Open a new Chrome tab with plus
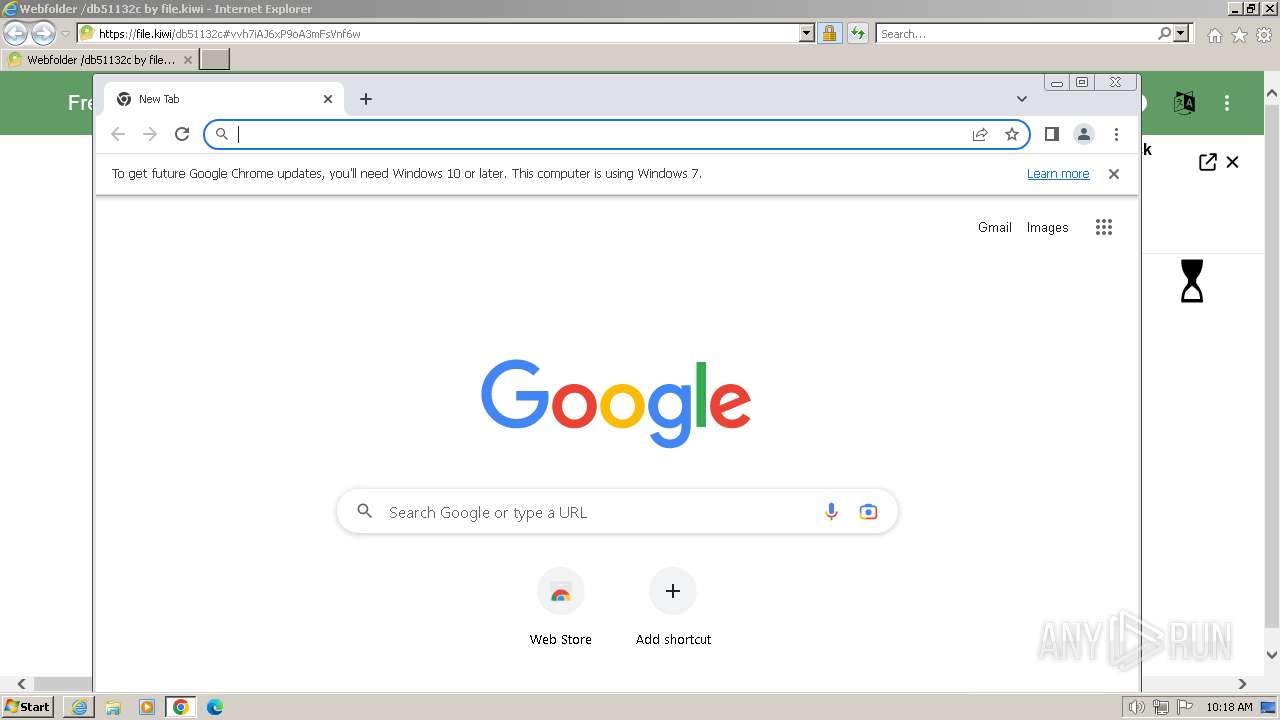 click(x=366, y=99)
